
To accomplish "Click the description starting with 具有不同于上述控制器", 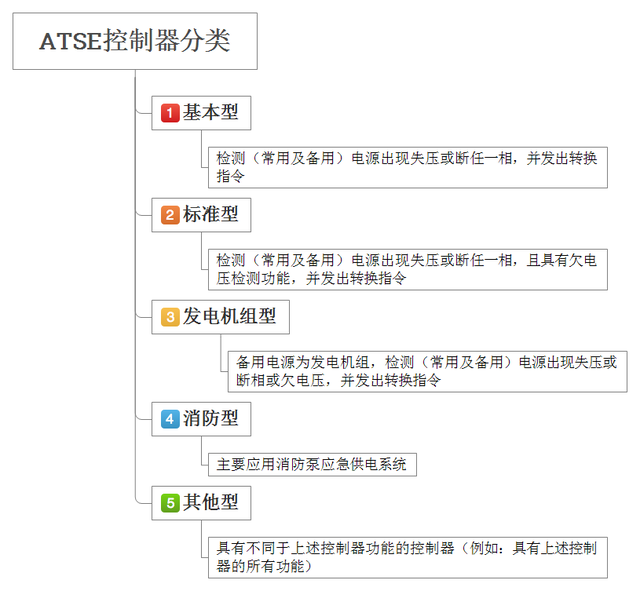I will 408,558.
